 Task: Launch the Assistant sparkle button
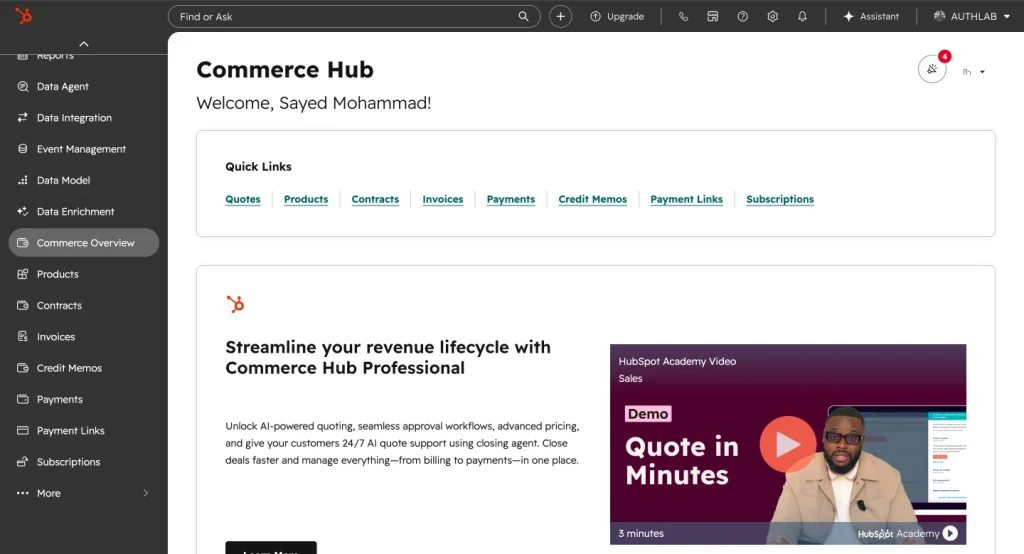tap(871, 16)
